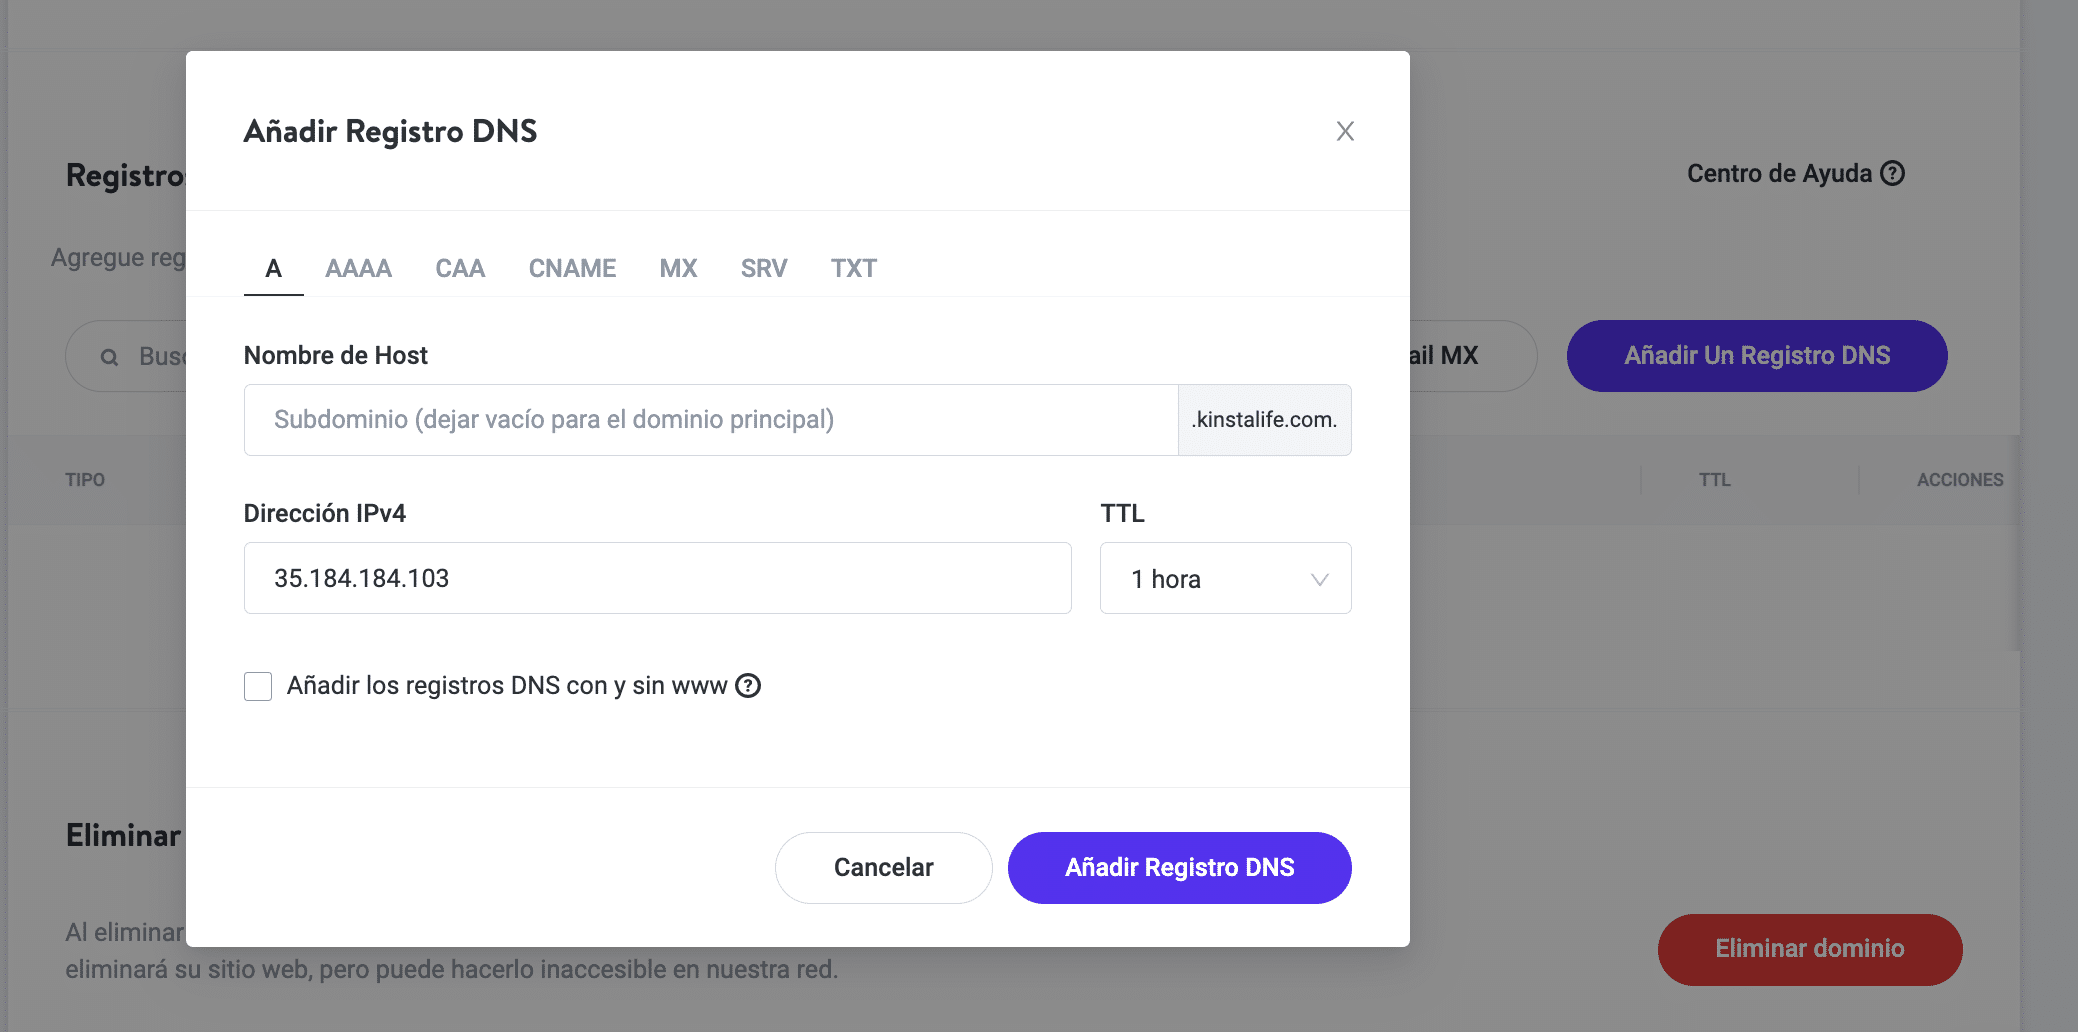Select the A record tab
This screenshot has height=1032, width=2078.
273,268
